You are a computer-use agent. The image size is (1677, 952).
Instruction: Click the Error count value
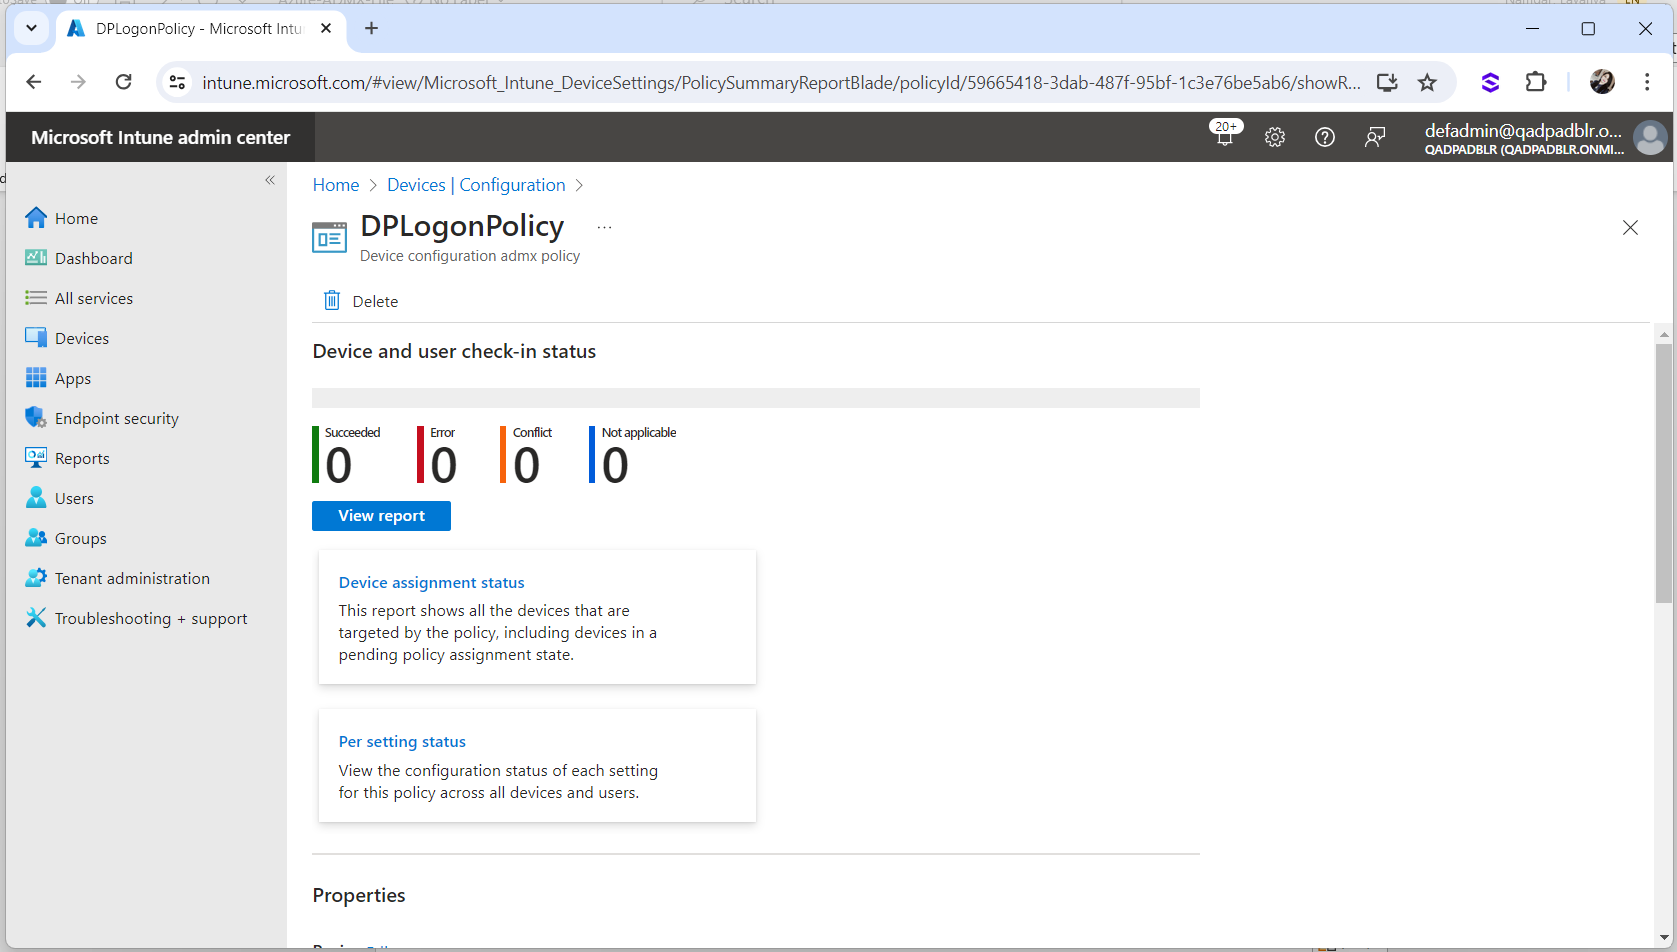click(444, 465)
